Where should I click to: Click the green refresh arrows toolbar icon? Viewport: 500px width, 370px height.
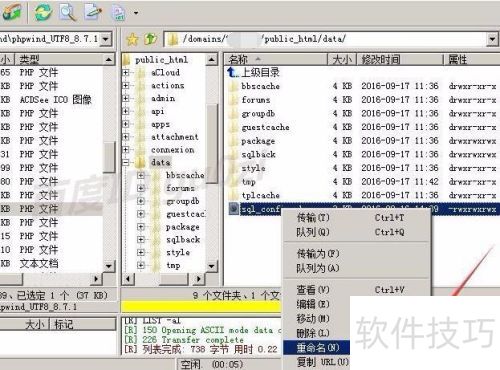[43, 12]
